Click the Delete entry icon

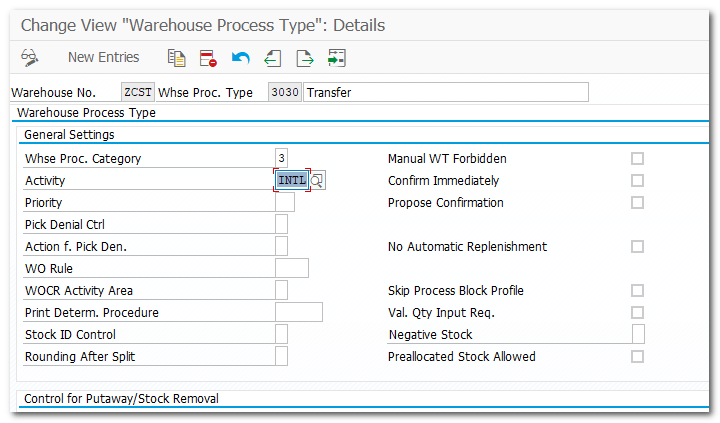pos(208,57)
